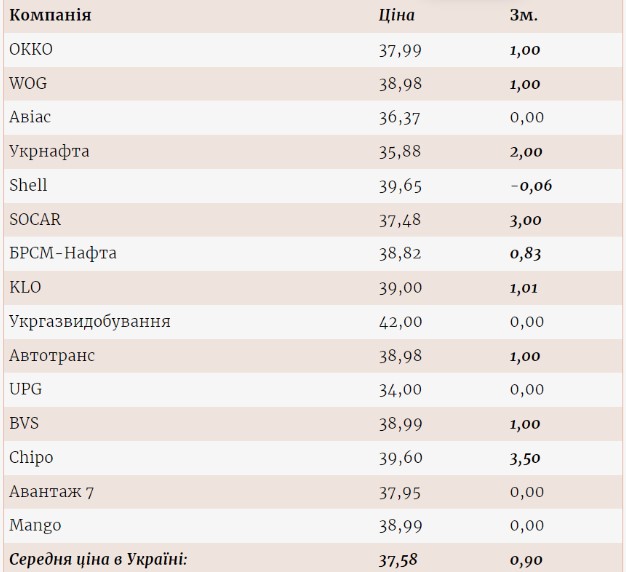Viewport: 626px width, 572px height.
Task: Select the Автотранс company name
Action: 52,355
